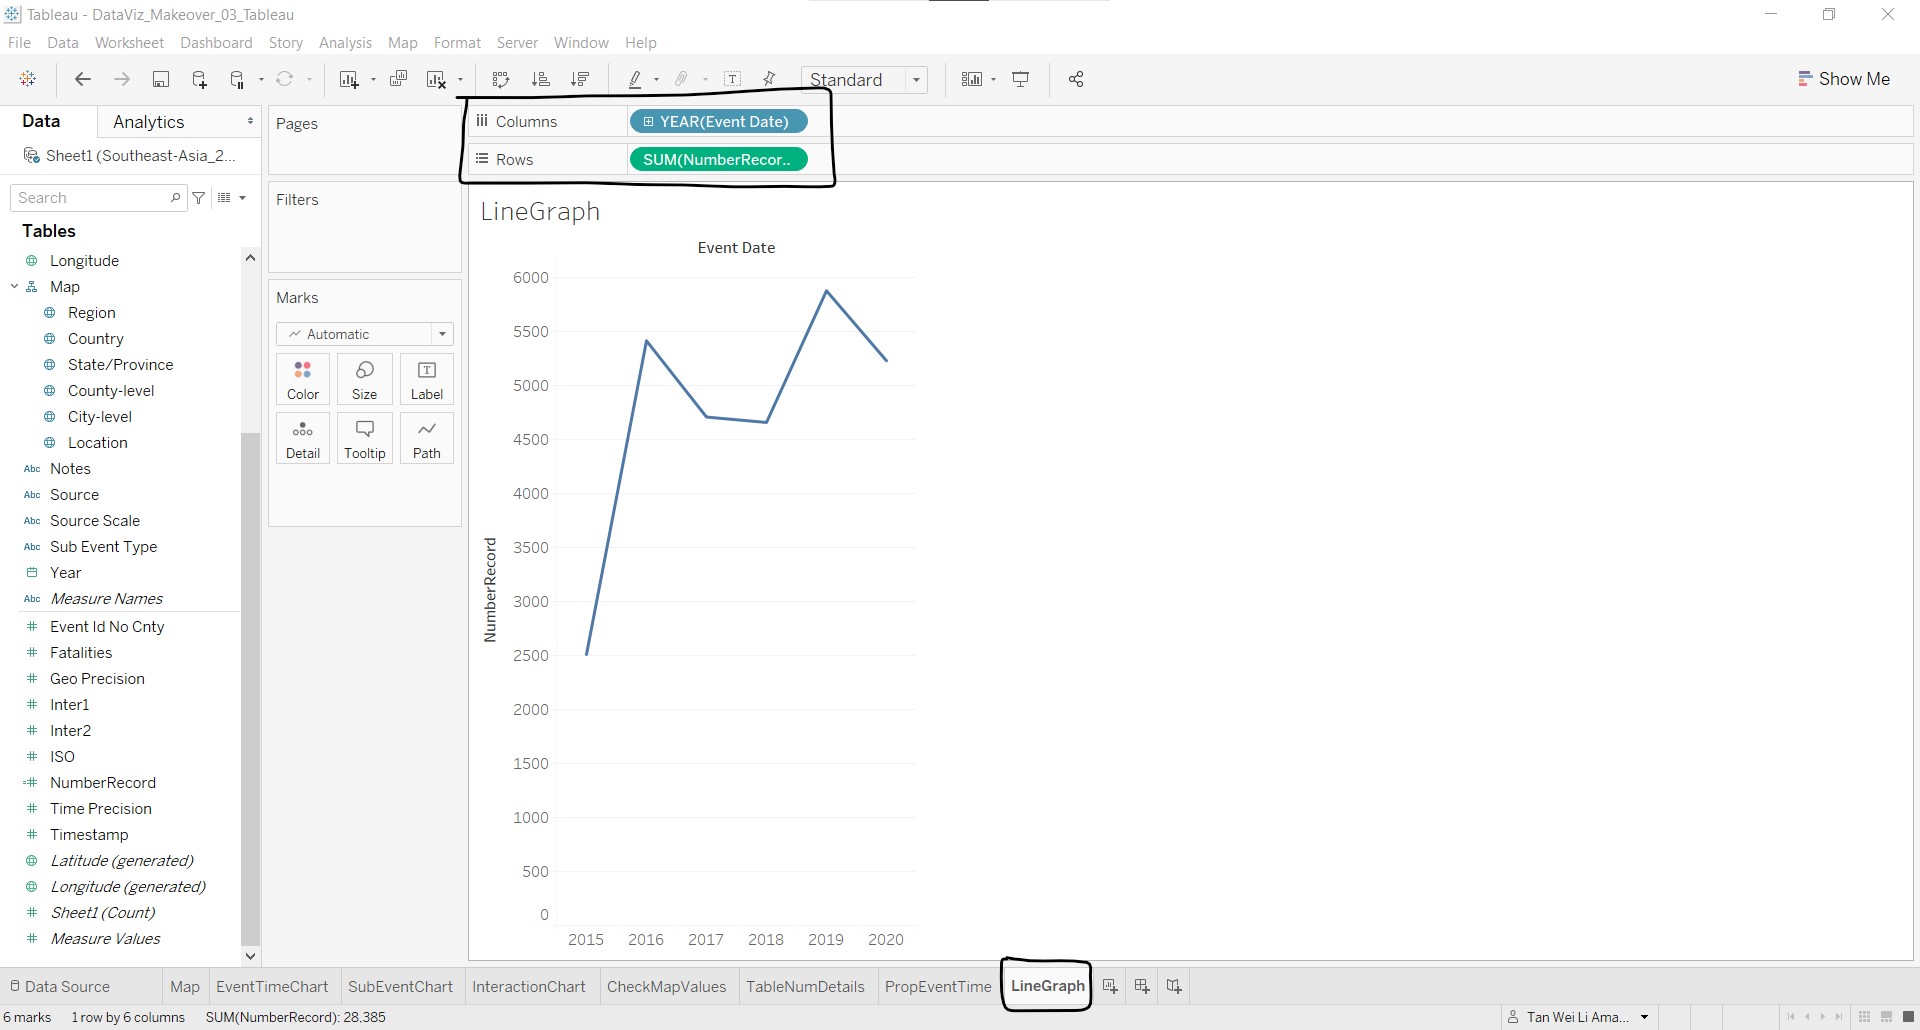Click the Undo back arrow
Image resolution: width=1920 pixels, height=1030 pixels.
click(x=83, y=80)
